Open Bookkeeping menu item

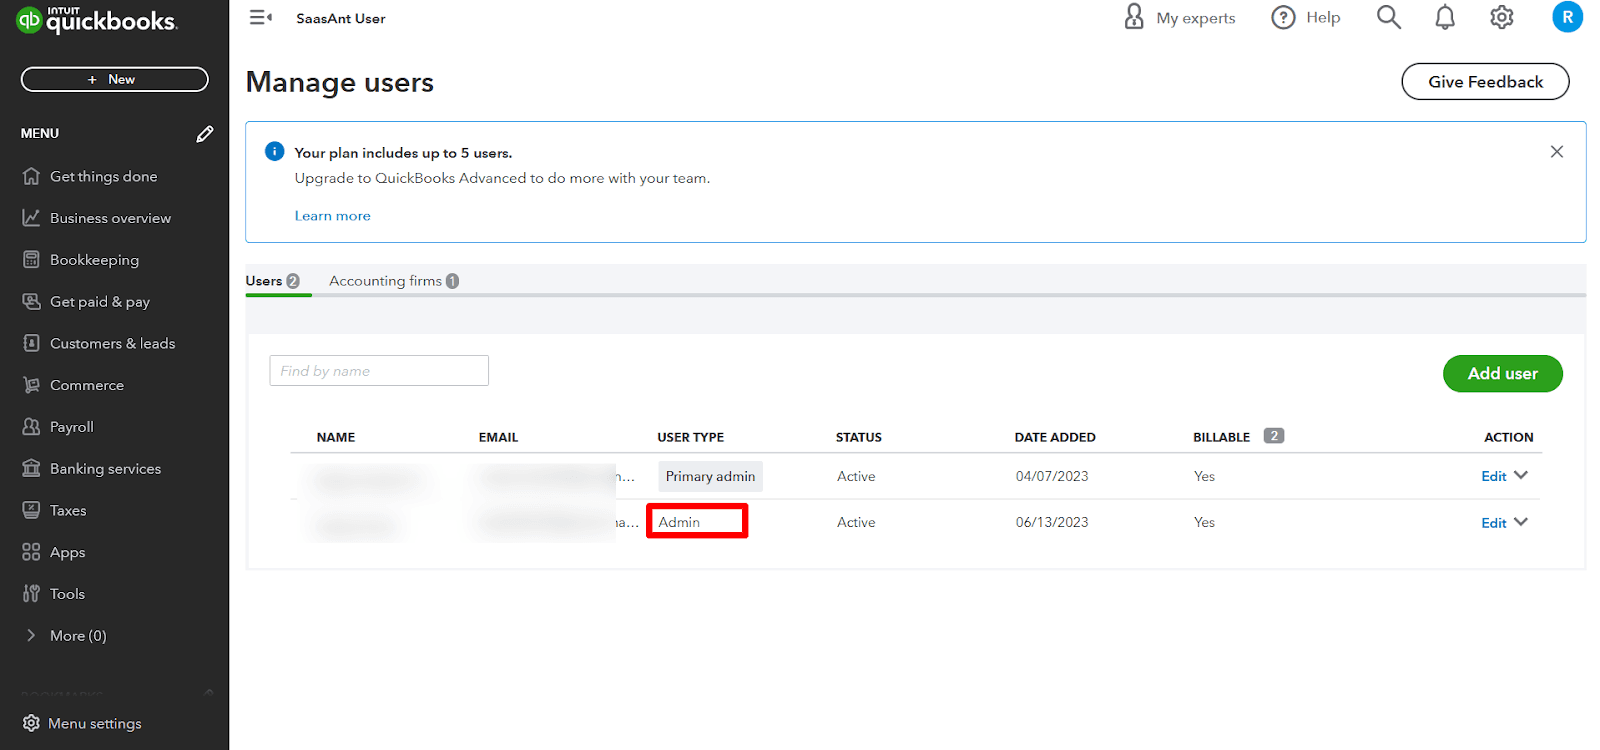(x=95, y=260)
